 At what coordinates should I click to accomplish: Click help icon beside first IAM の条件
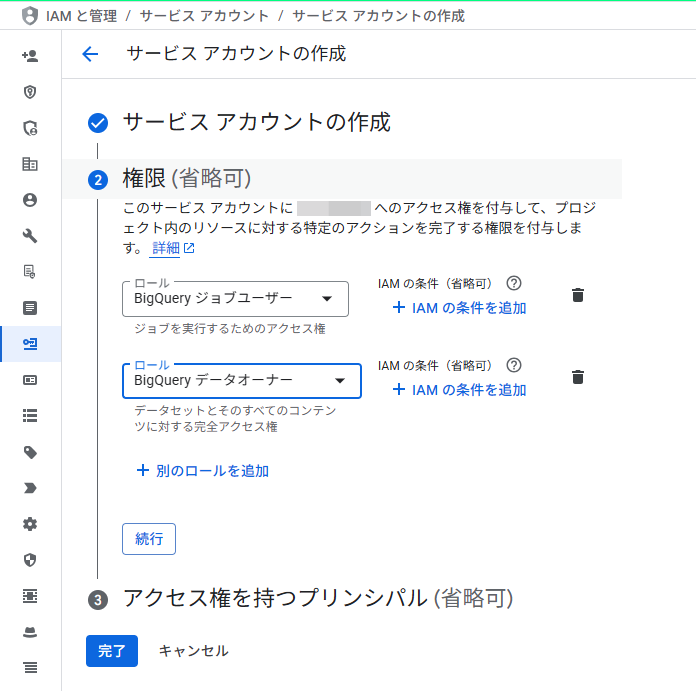pyautogui.click(x=514, y=284)
